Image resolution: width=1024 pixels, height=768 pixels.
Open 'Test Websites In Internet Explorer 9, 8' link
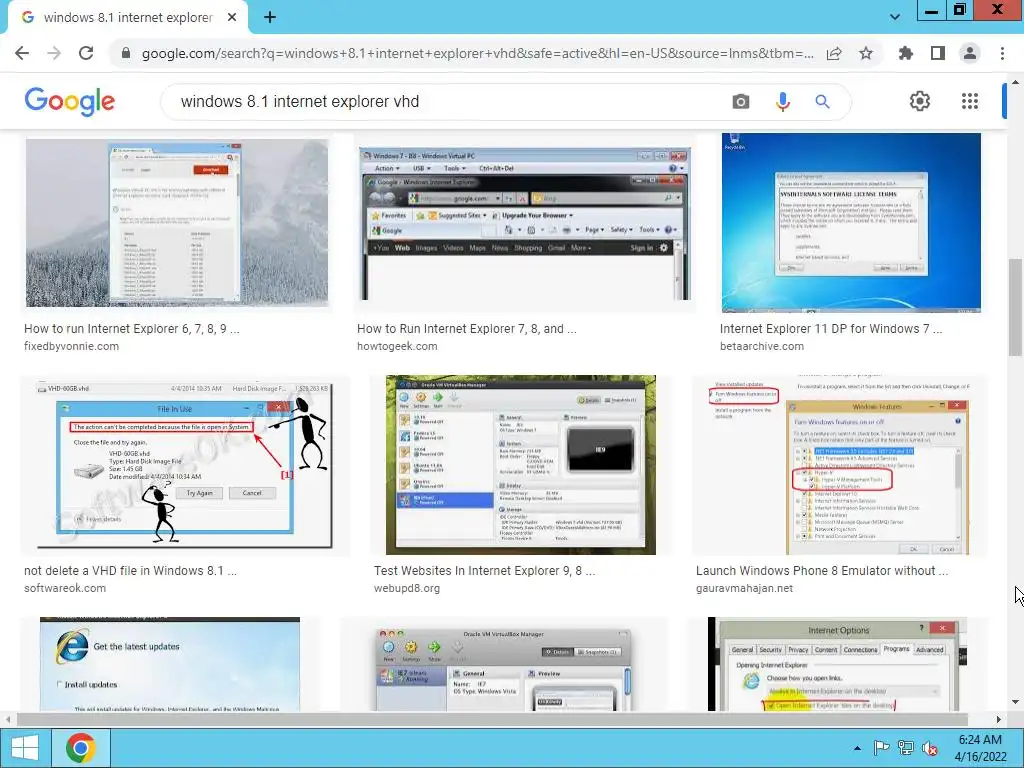[x=484, y=571]
